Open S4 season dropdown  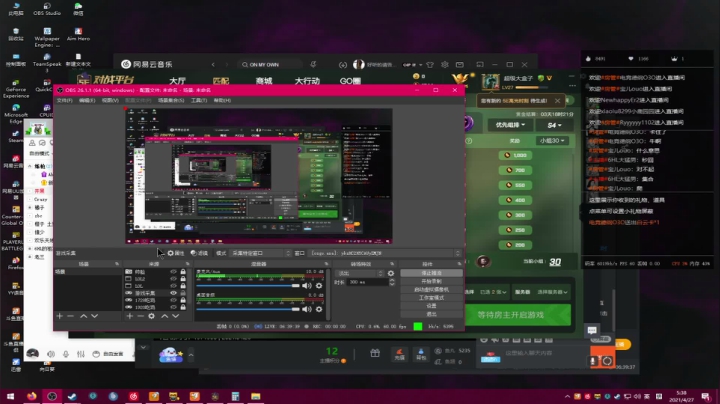554,125
